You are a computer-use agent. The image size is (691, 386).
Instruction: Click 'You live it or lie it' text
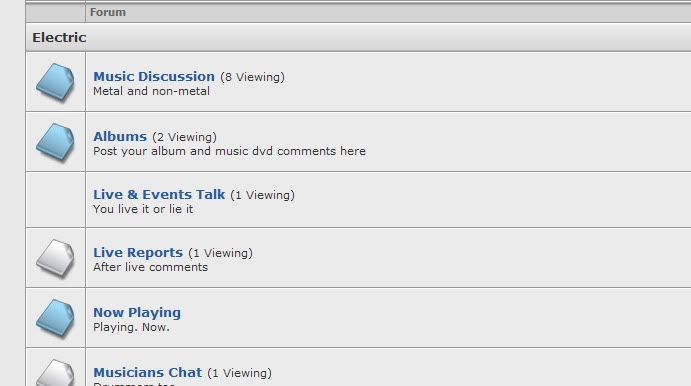[143, 209]
